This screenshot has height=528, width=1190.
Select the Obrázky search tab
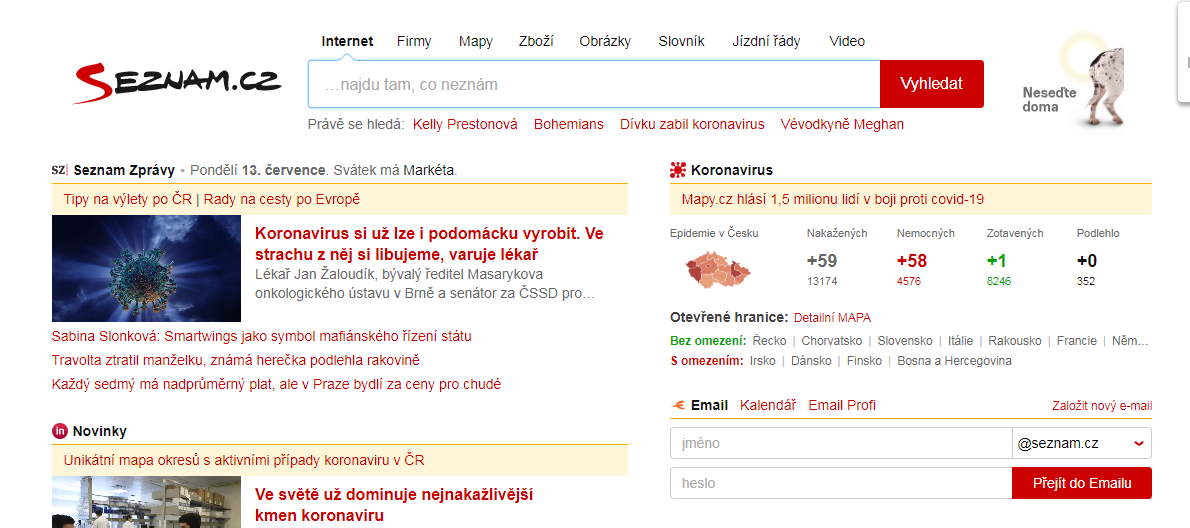pyautogui.click(x=605, y=41)
